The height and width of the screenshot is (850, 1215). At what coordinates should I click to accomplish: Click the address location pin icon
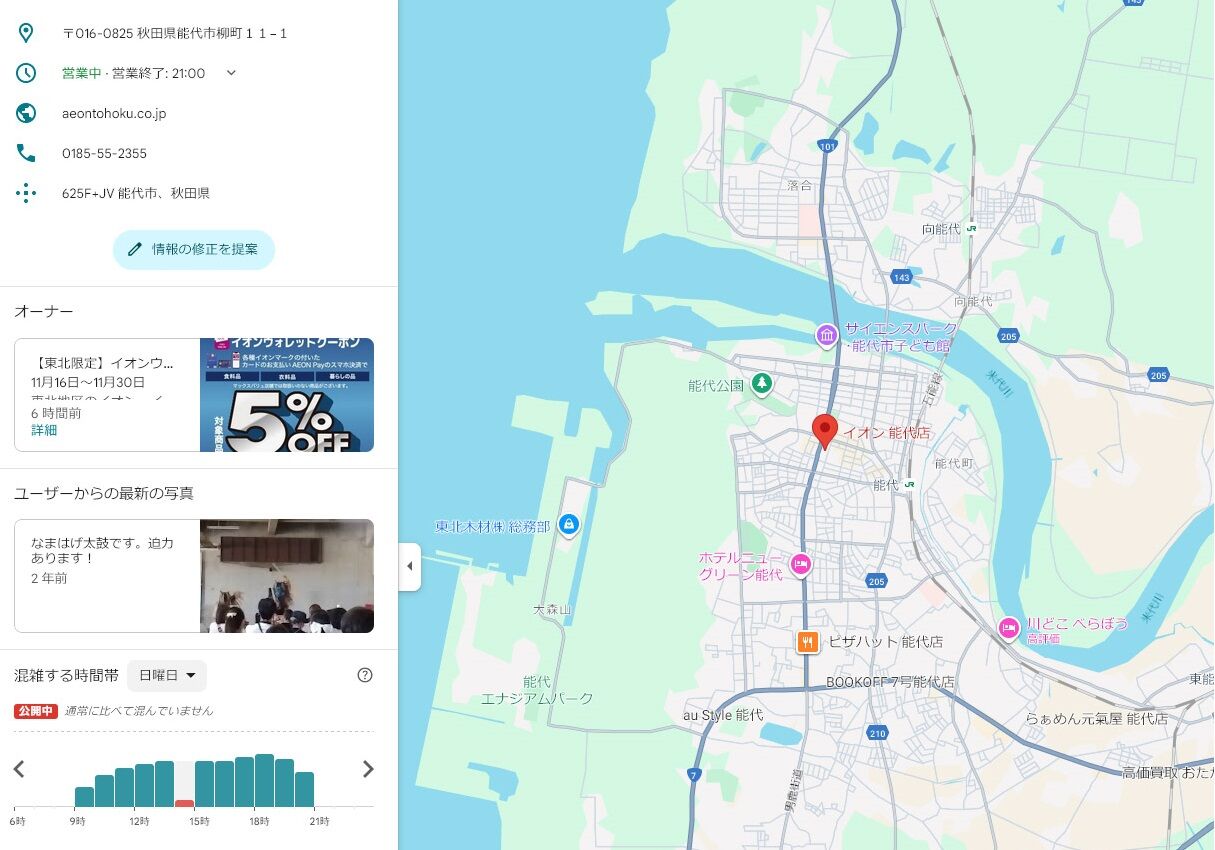[x=26, y=33]
